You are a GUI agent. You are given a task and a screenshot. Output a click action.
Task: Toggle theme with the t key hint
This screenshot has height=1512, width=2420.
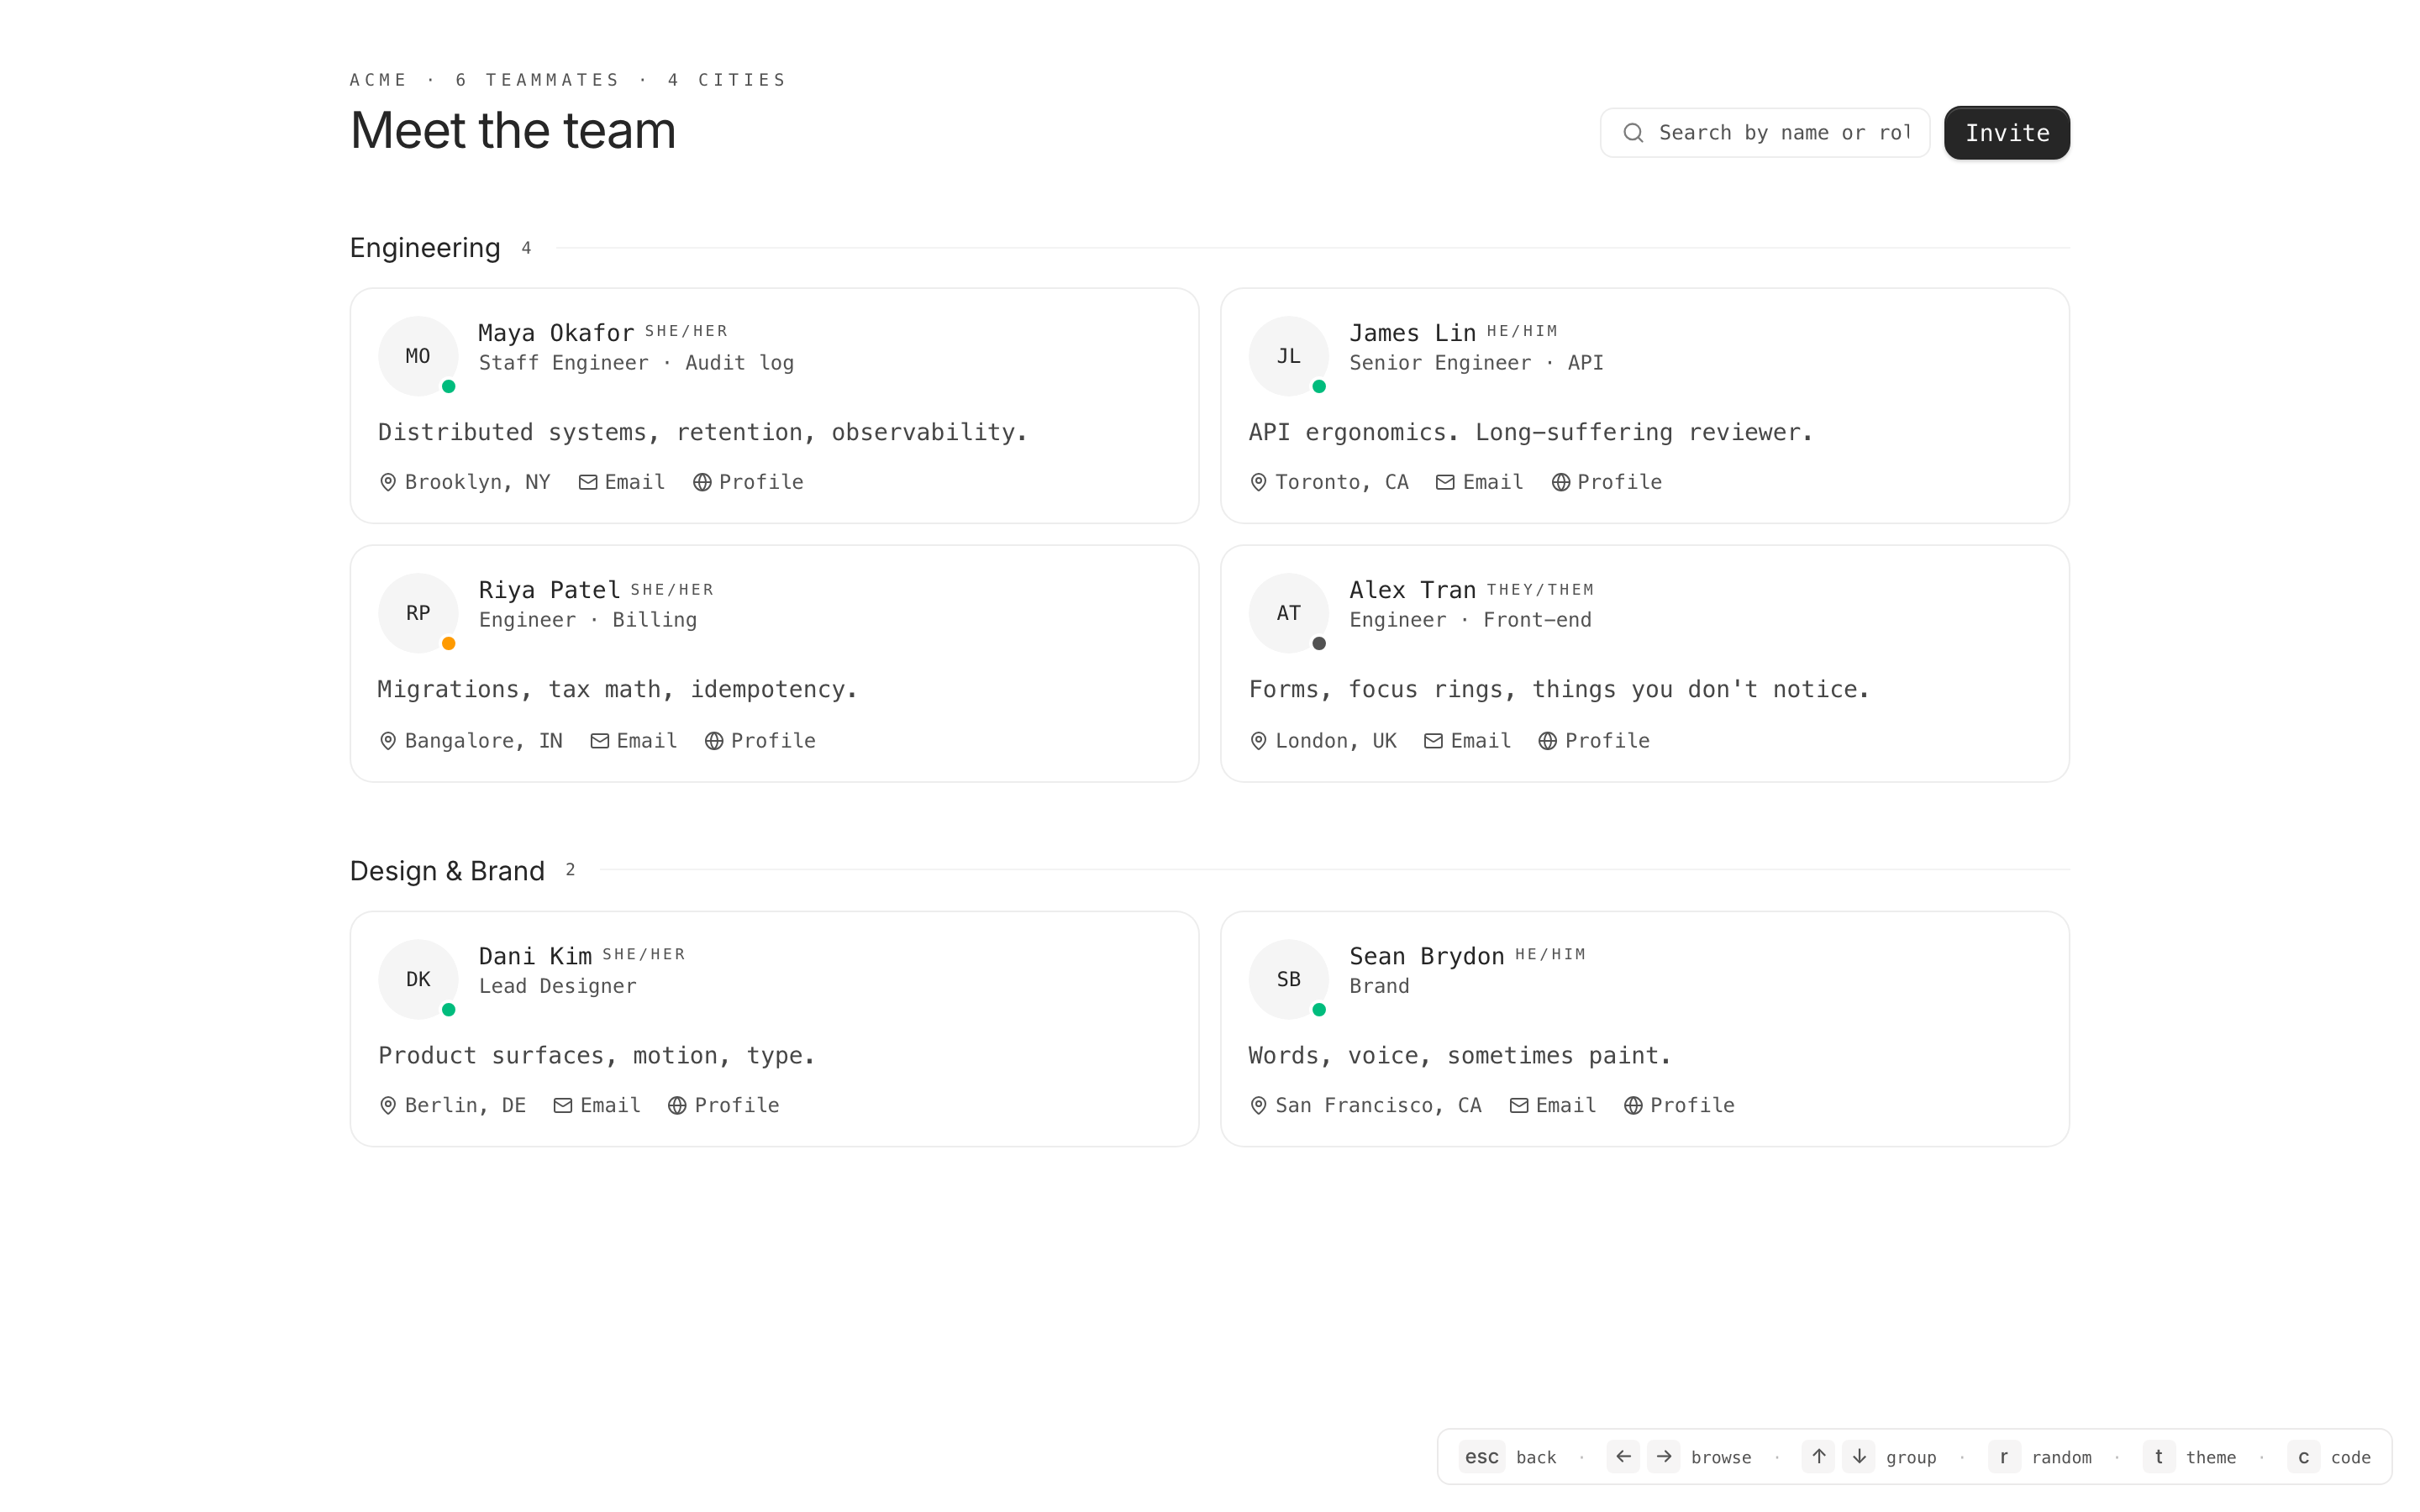tap(2158, 1457)
